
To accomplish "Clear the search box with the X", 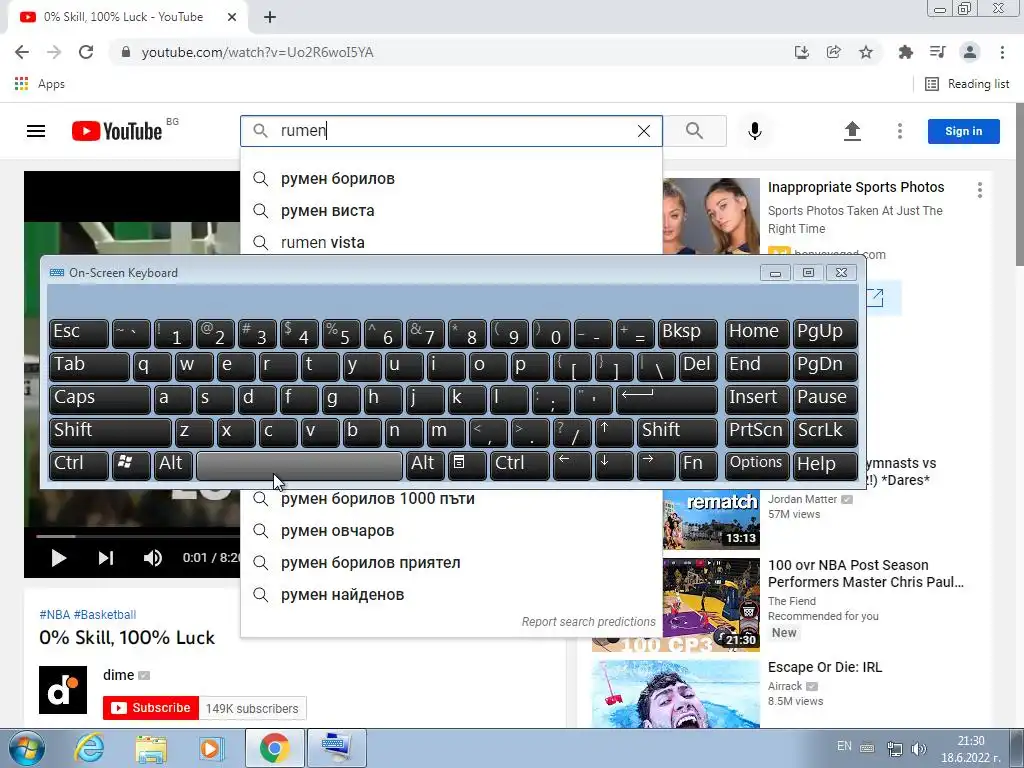I will tap(643, 131).
